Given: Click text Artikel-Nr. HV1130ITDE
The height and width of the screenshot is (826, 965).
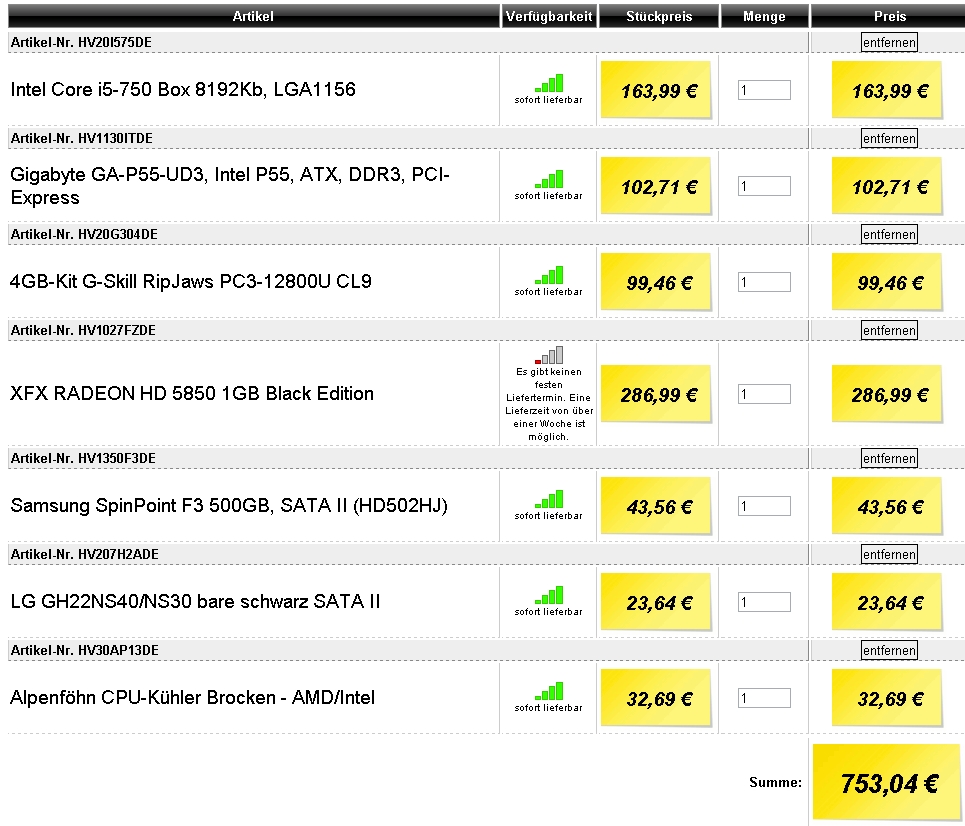Looking at the screenshot, I should [82, 138].
